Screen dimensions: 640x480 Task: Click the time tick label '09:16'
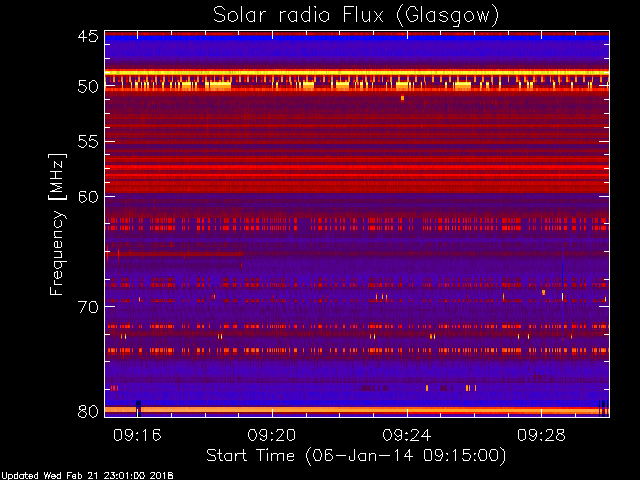[137, 435]
